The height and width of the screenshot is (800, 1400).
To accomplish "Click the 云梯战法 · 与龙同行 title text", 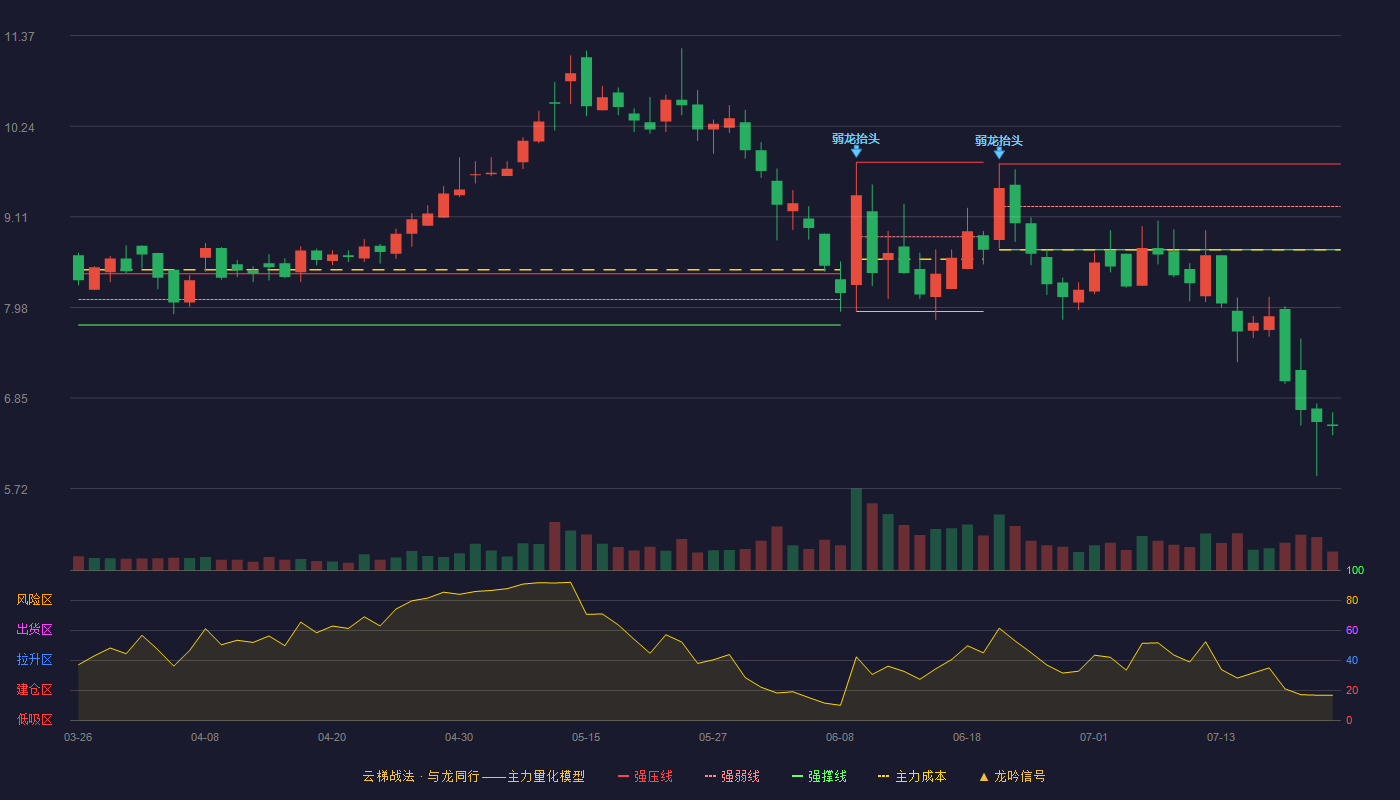I will point(420,776).
